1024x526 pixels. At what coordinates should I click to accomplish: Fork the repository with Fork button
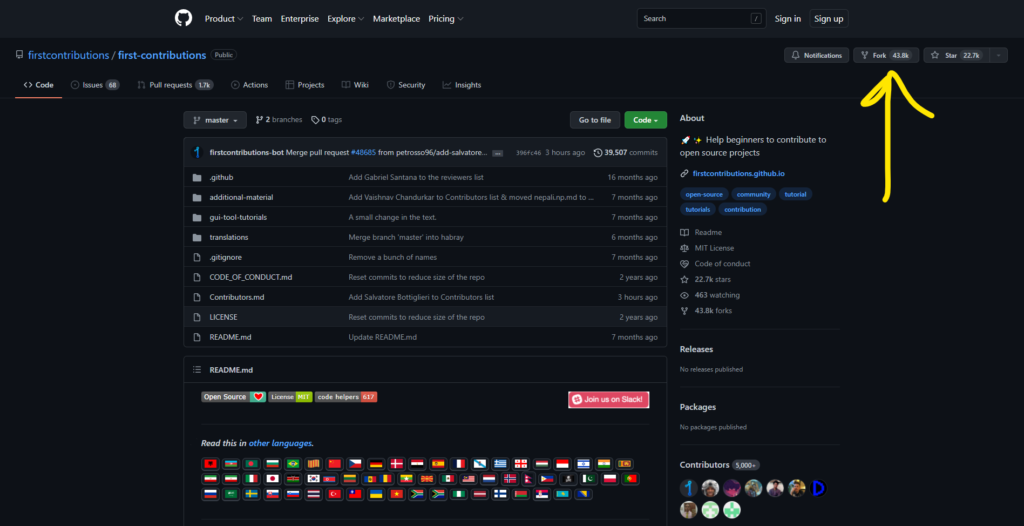click(886, 56)
